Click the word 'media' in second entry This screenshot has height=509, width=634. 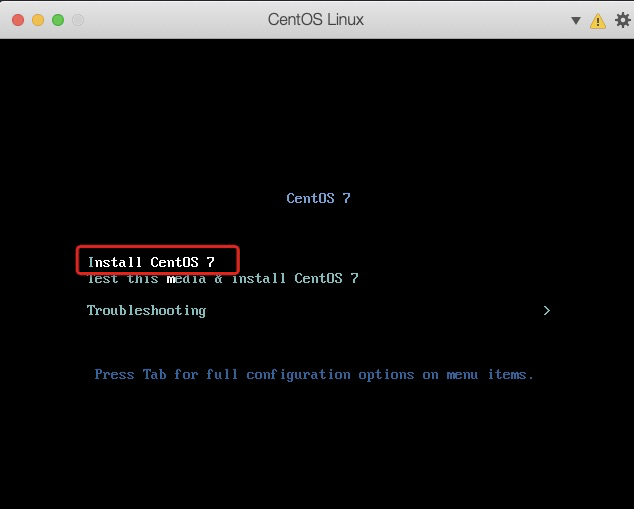coord(186,278)
